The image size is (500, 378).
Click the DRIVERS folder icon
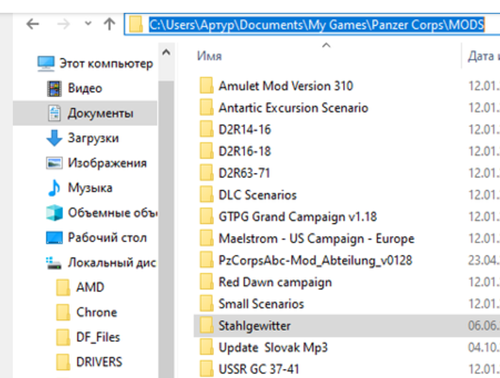tap(63, 362)
